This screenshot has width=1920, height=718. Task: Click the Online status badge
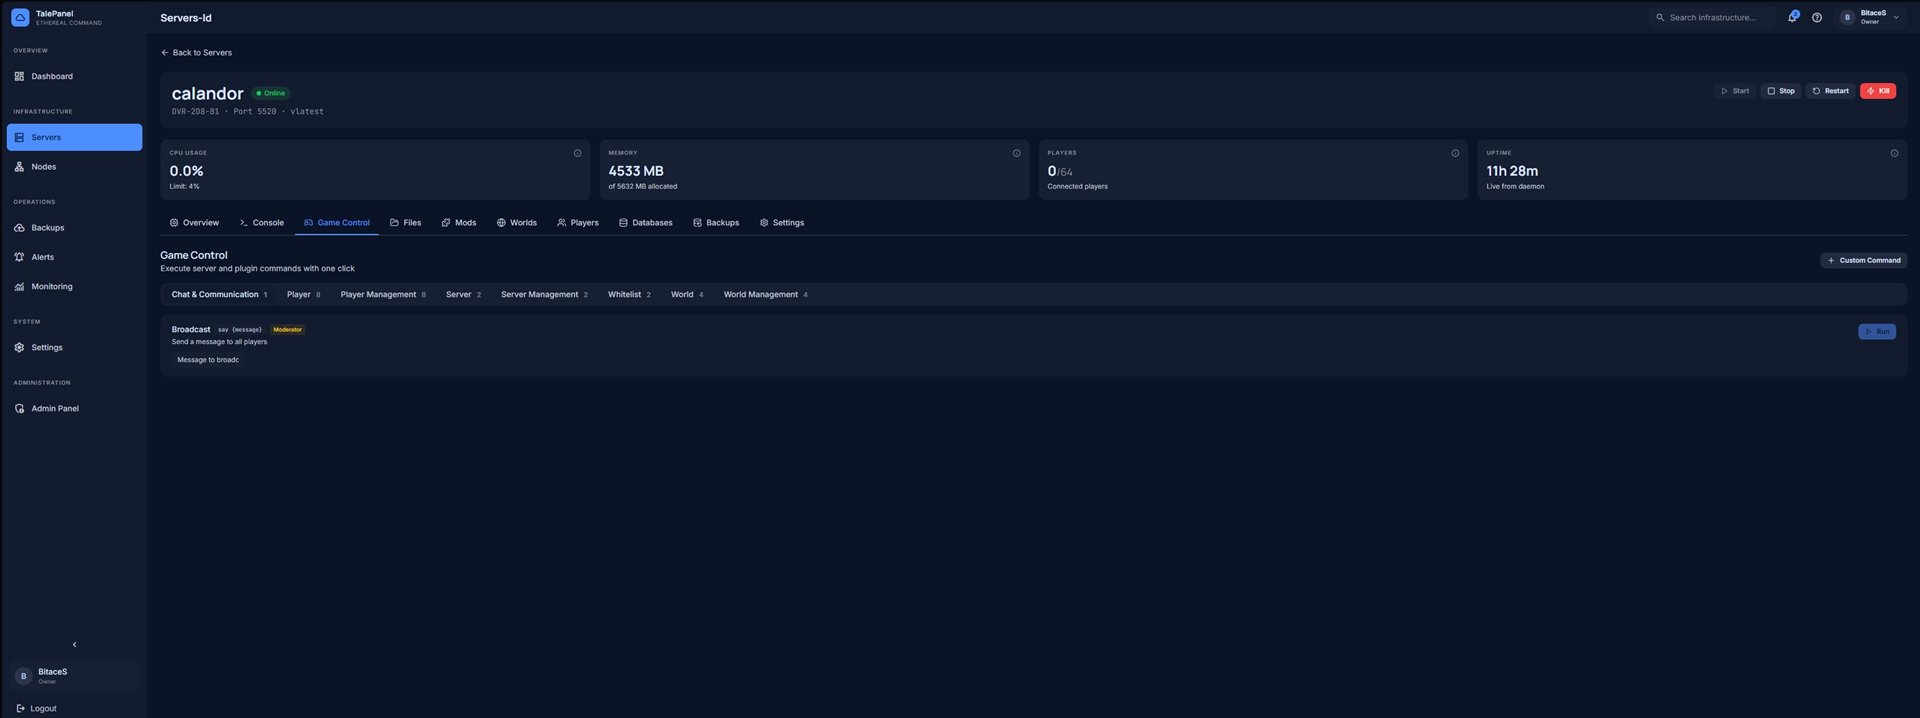(270, 93)
